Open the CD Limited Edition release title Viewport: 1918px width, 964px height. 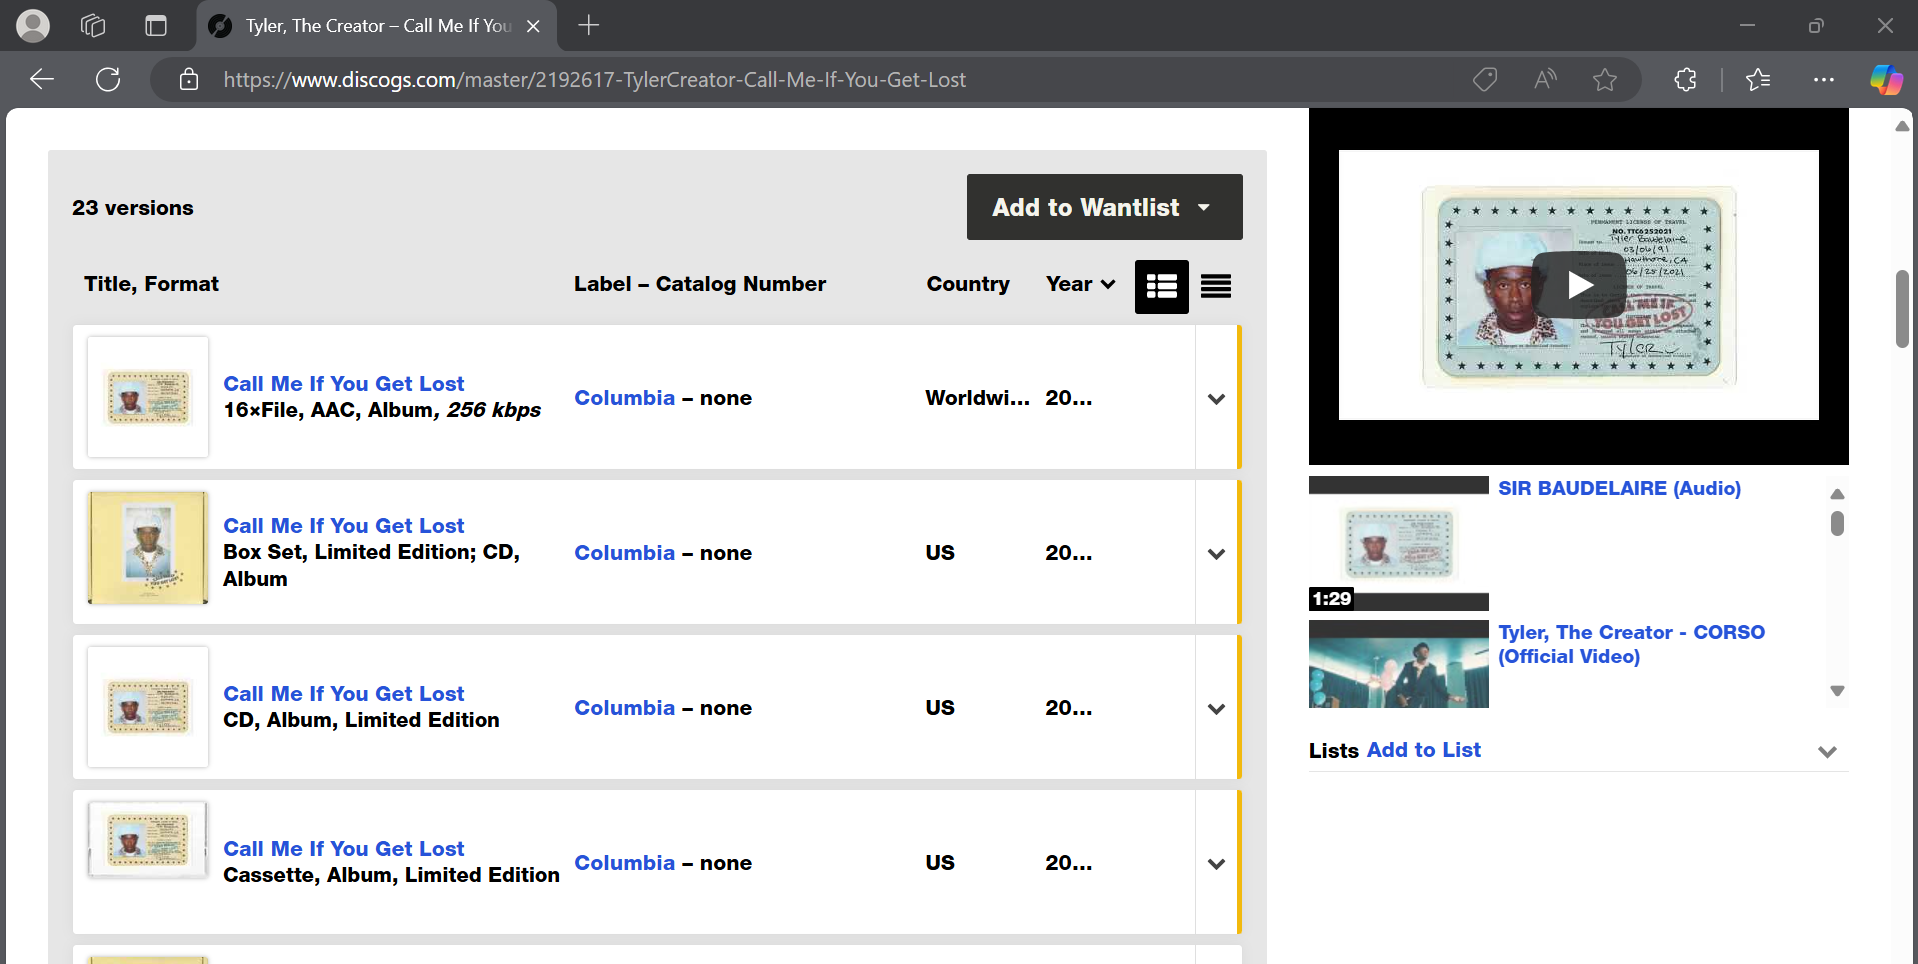pyautogui.click(x=343, y=694)
